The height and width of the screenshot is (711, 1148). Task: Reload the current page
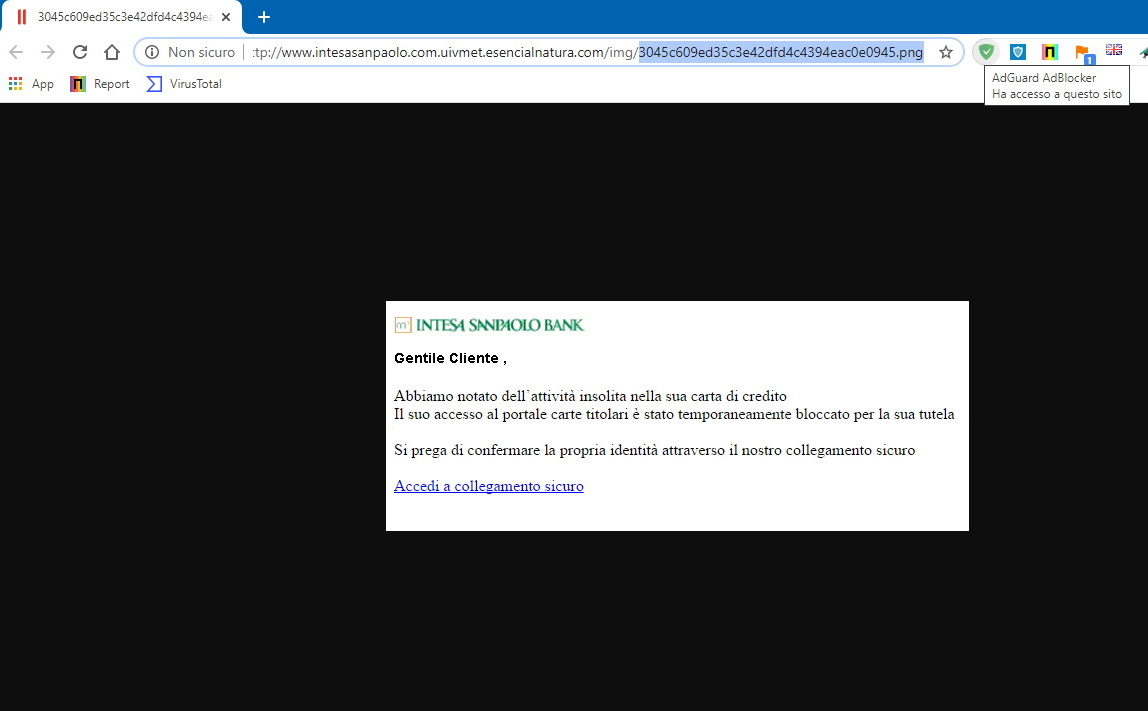pyautogui.click(x=80, y=52)
